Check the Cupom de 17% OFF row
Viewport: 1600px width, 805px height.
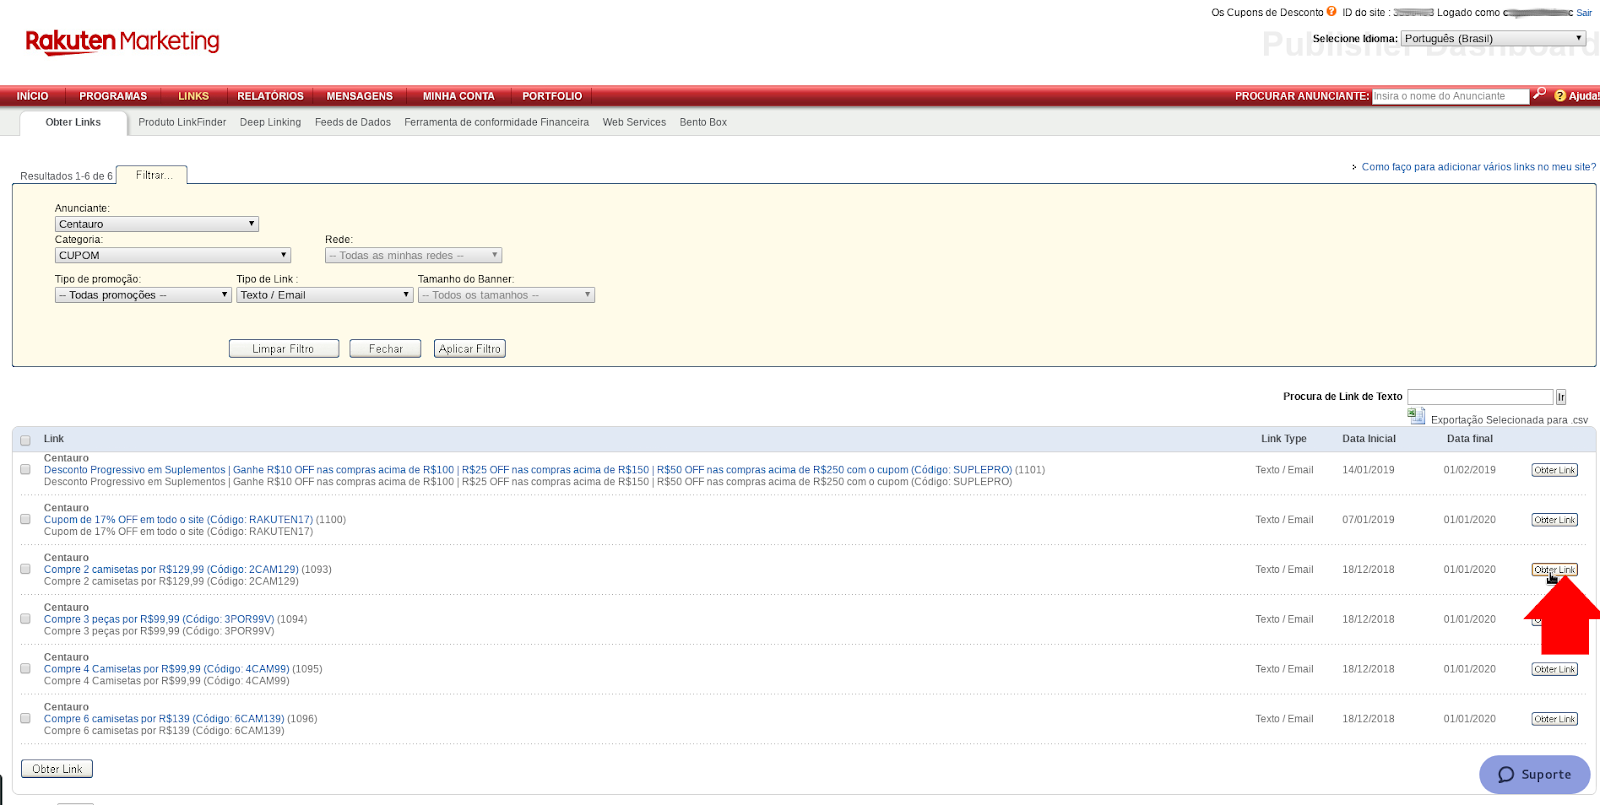pyautogui.click(x=25, y=519)
